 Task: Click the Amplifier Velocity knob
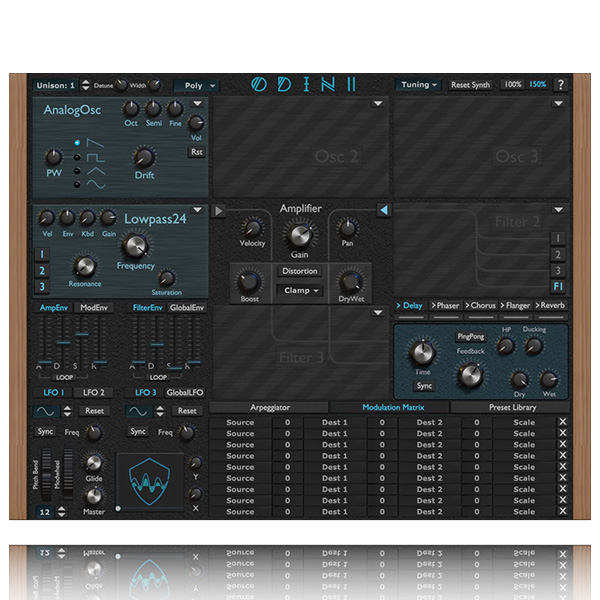(x=252, y=228)
